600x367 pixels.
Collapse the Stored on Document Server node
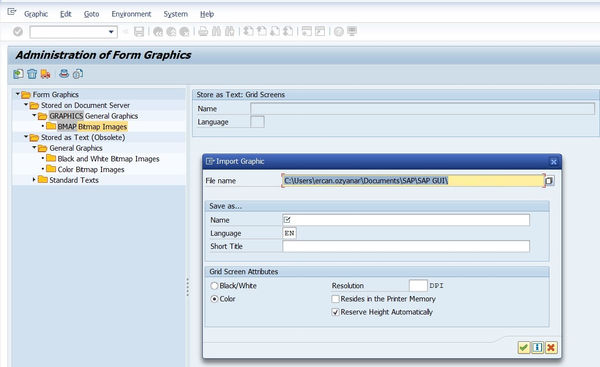26,104
